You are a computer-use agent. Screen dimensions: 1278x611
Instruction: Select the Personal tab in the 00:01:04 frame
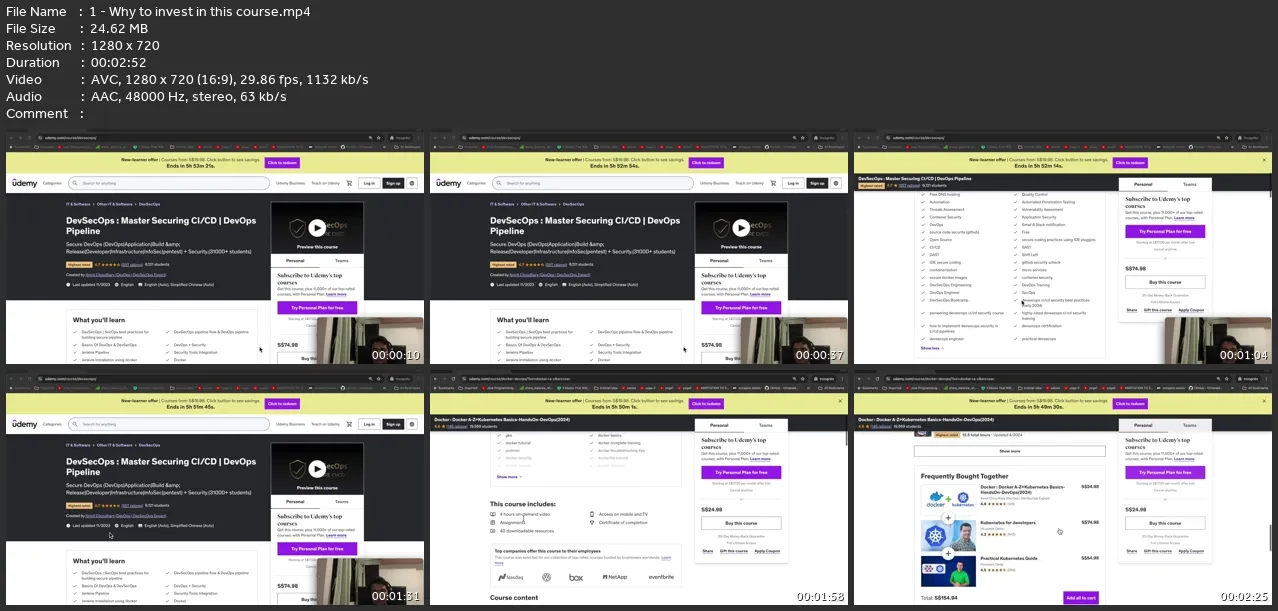click(x=1143, y=185)
